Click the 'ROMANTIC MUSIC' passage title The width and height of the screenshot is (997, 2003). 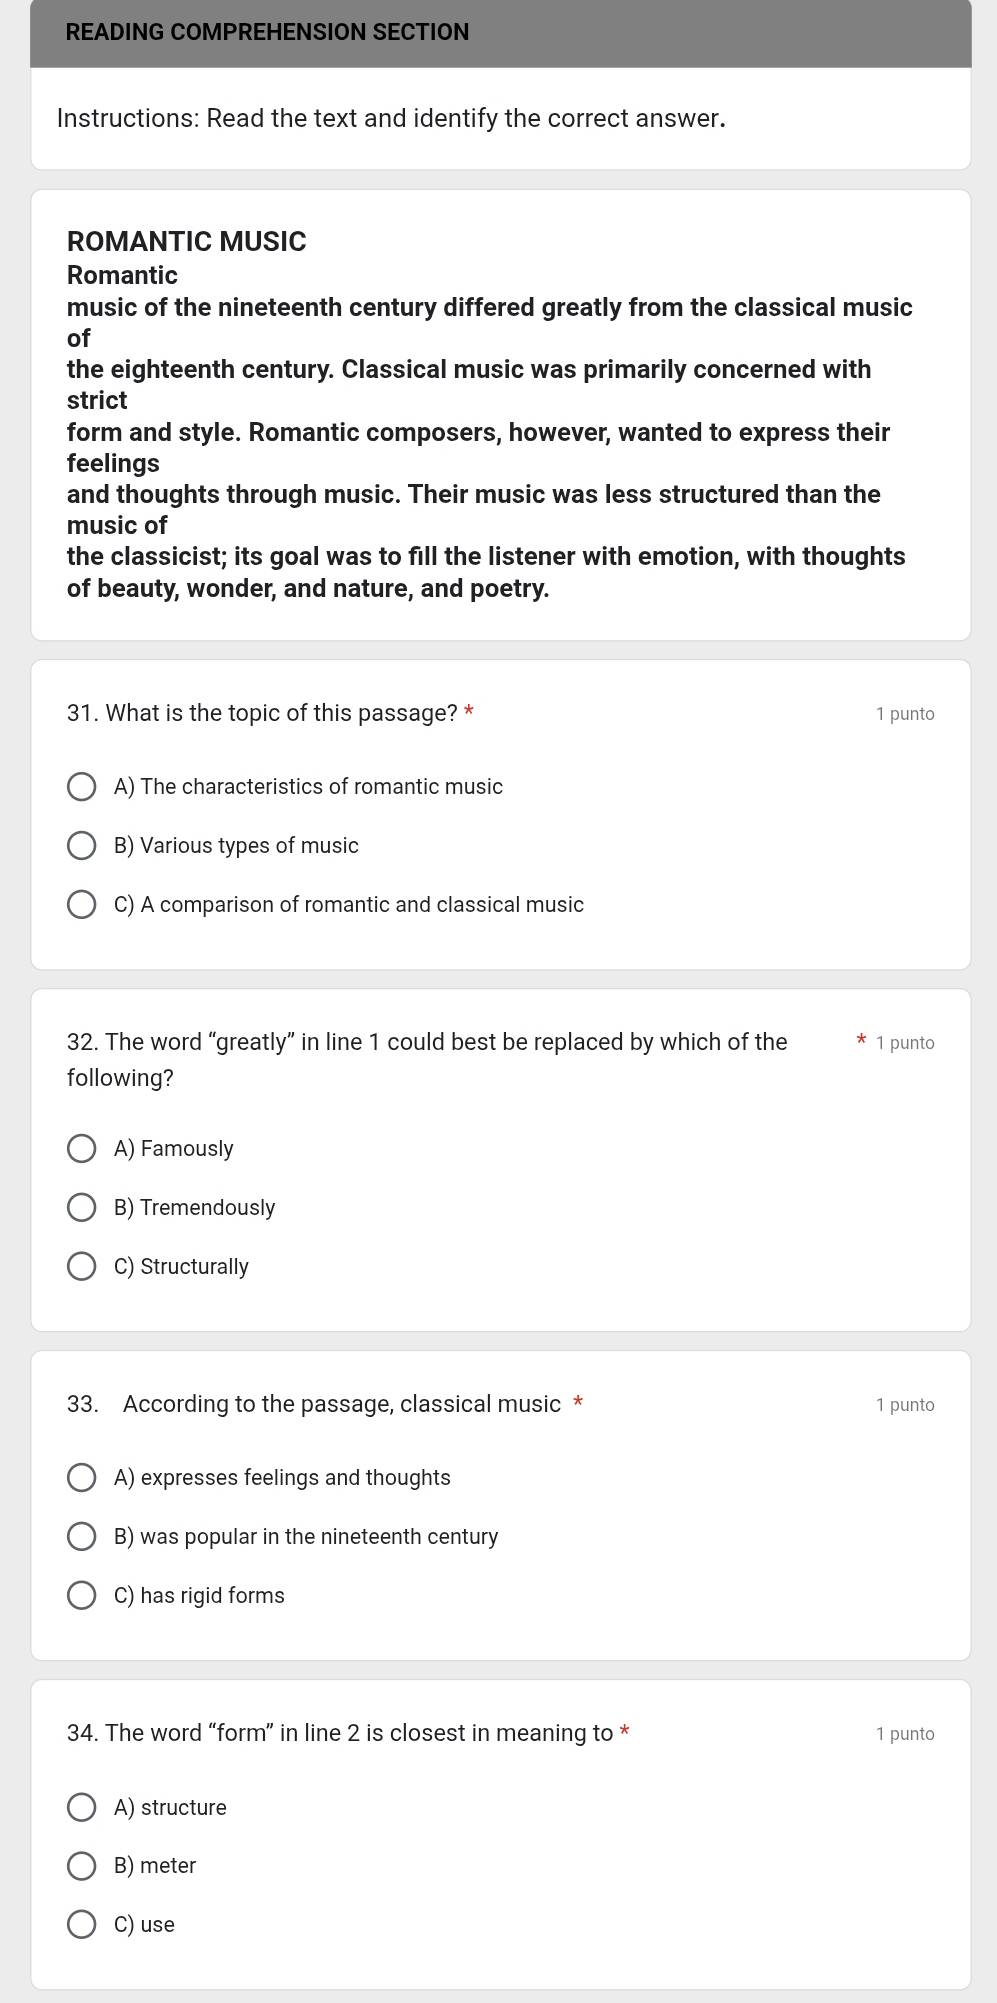pos(187,242)
